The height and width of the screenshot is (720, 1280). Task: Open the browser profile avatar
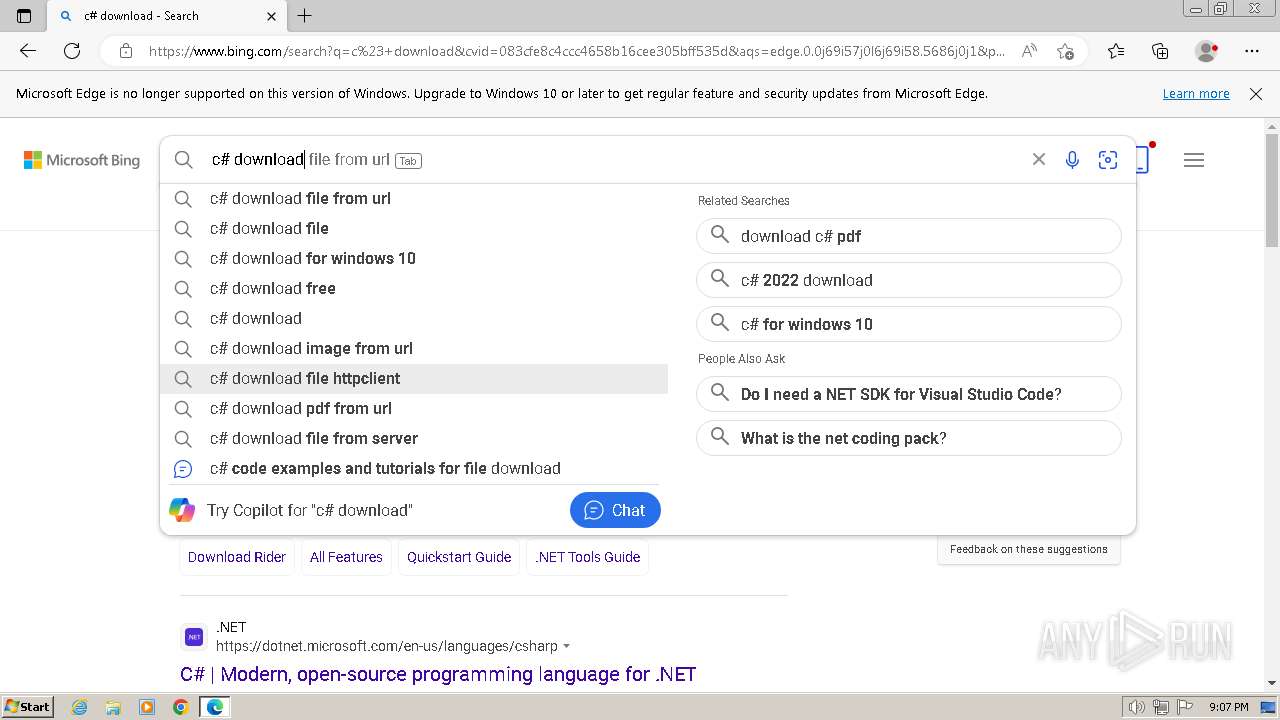[1207, 51]
